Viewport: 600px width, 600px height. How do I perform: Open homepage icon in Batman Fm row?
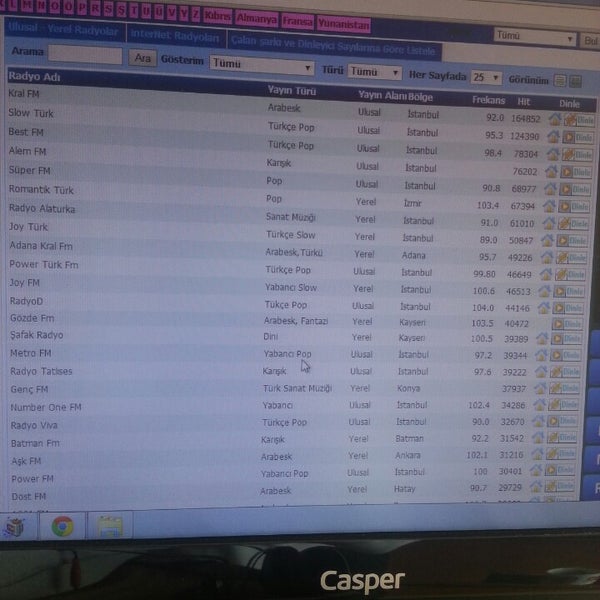pyautogui.click(x=538, y=438)
